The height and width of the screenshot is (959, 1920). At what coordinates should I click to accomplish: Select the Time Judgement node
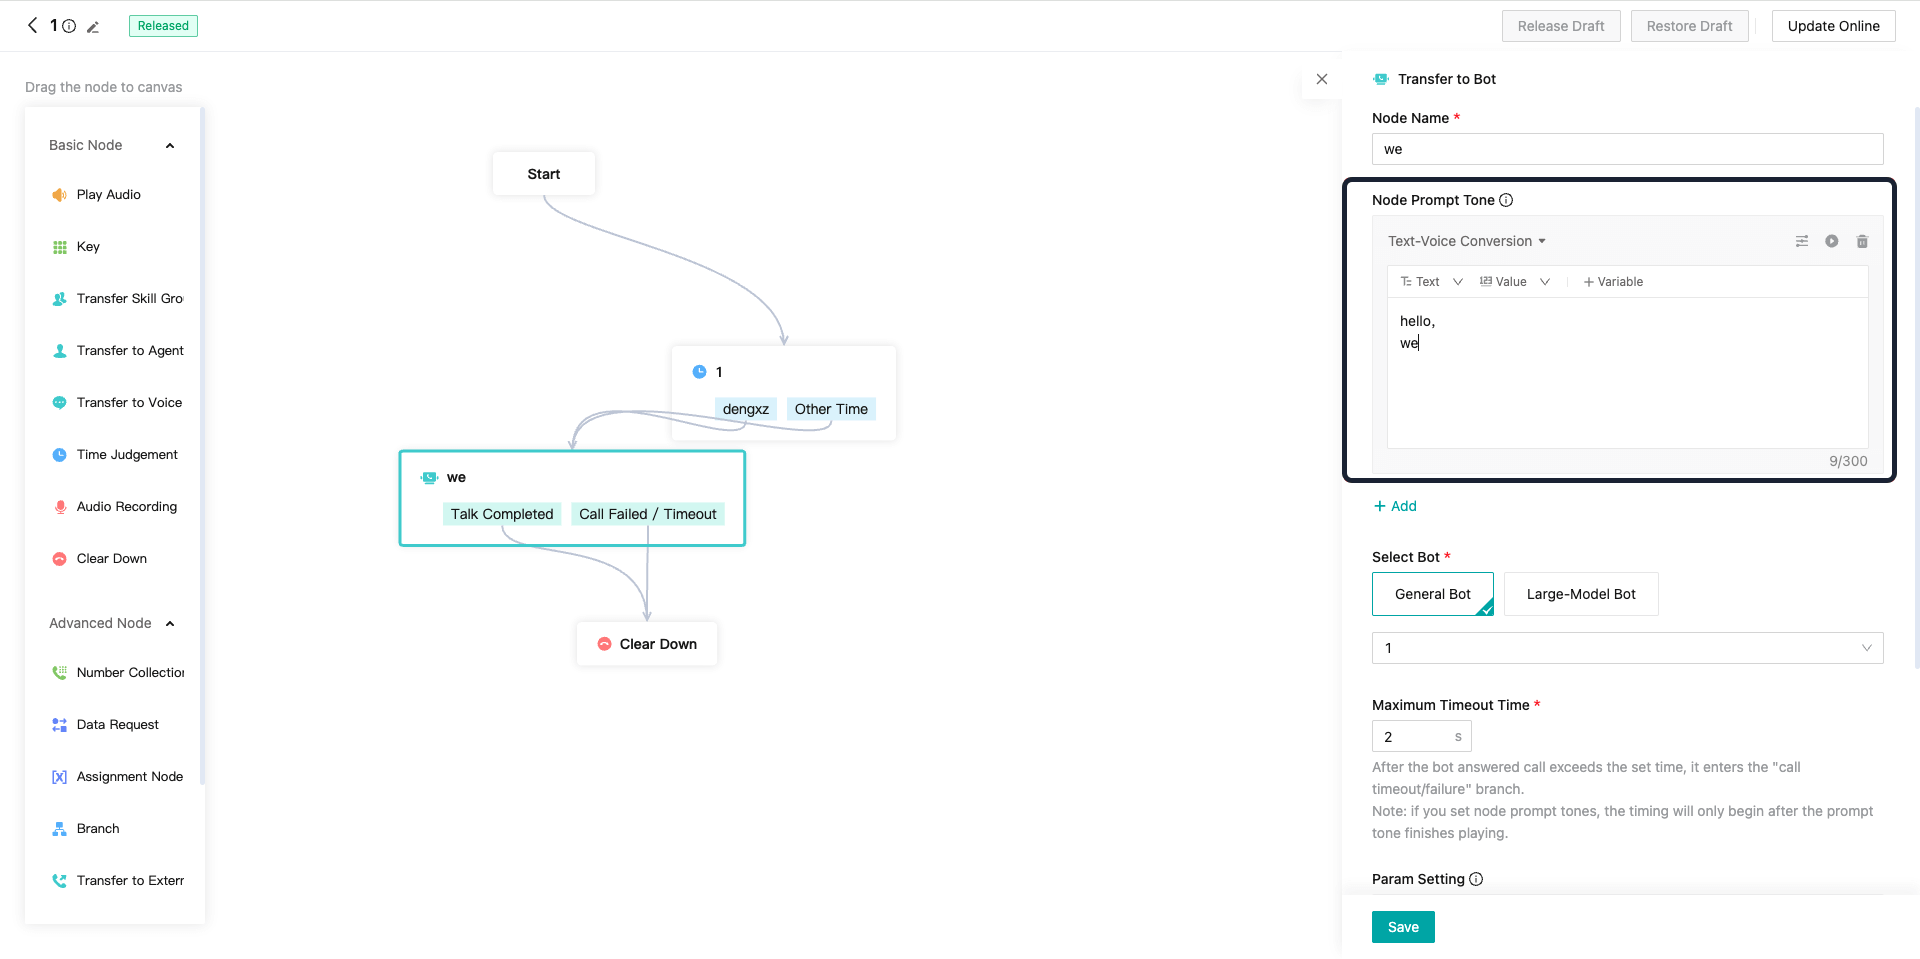[x=126, y=455]
